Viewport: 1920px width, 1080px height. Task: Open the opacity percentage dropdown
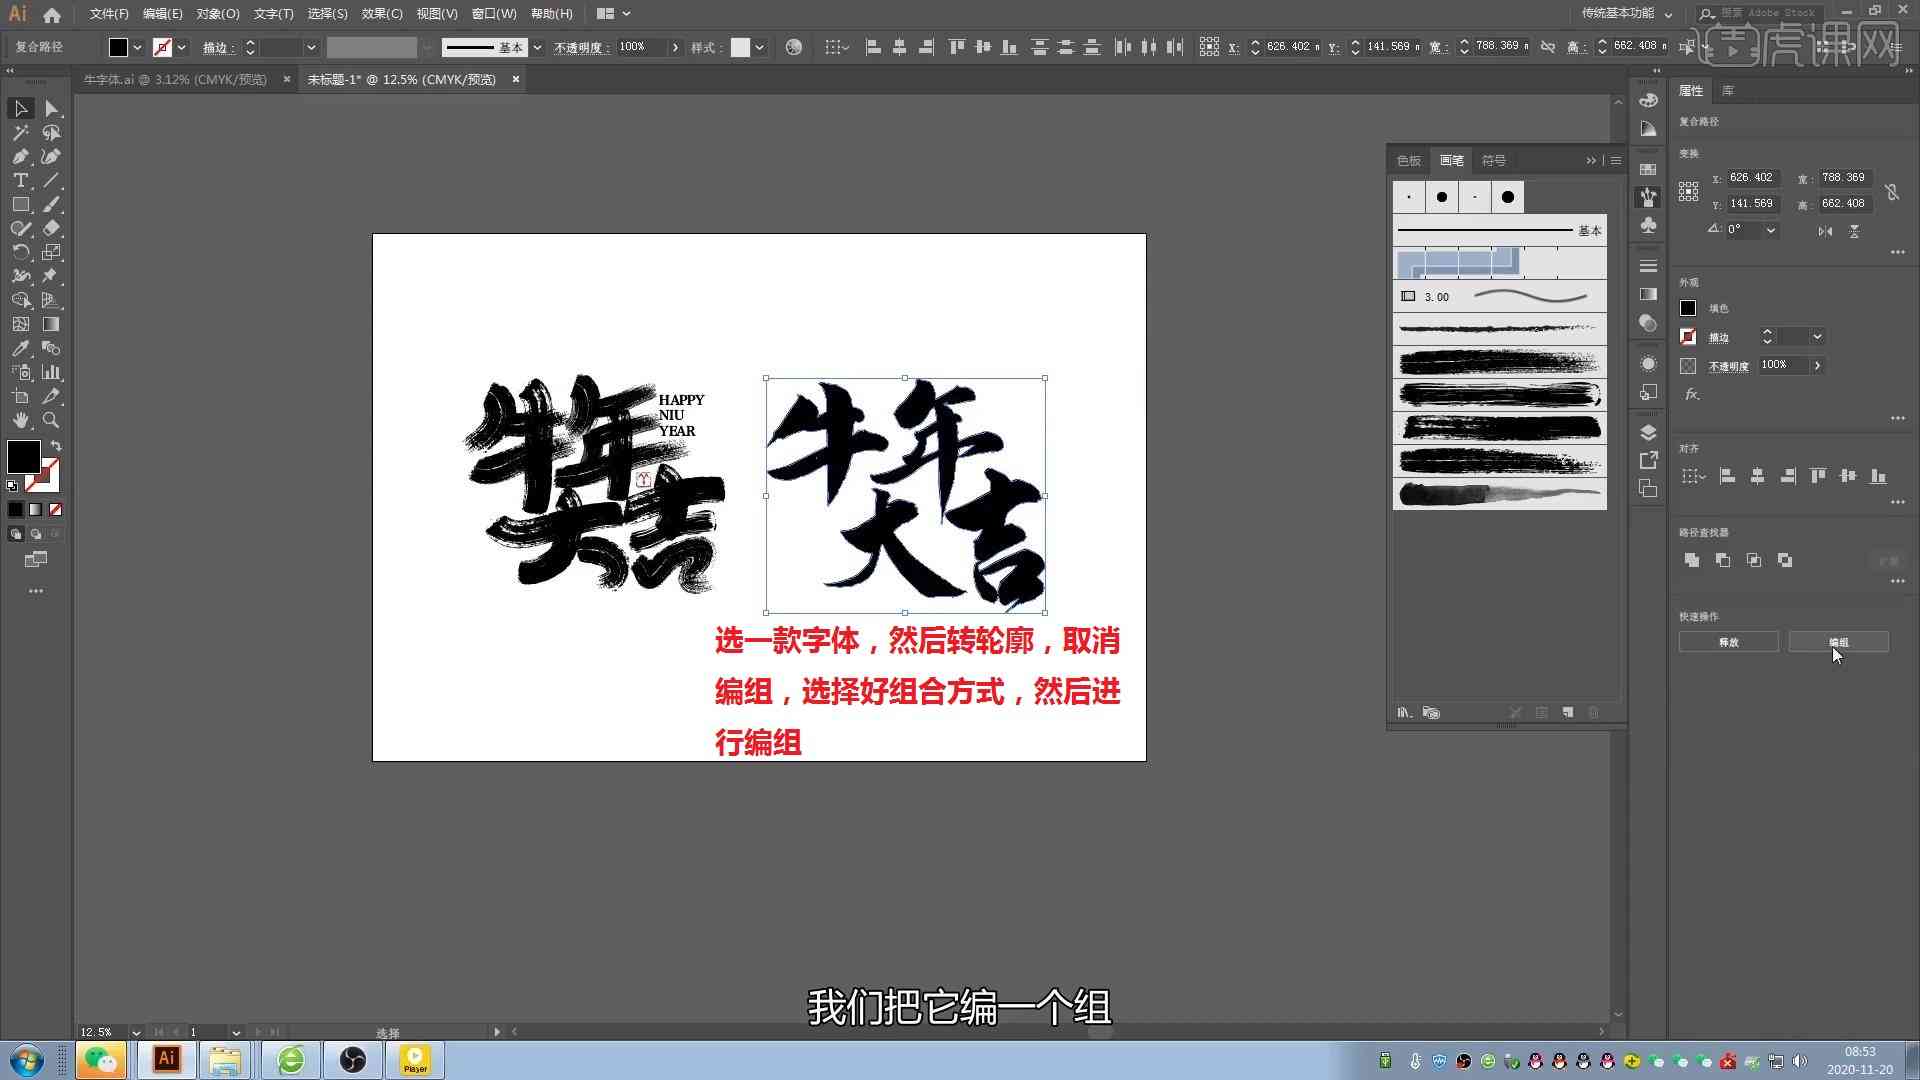click(x=675, y=47)
